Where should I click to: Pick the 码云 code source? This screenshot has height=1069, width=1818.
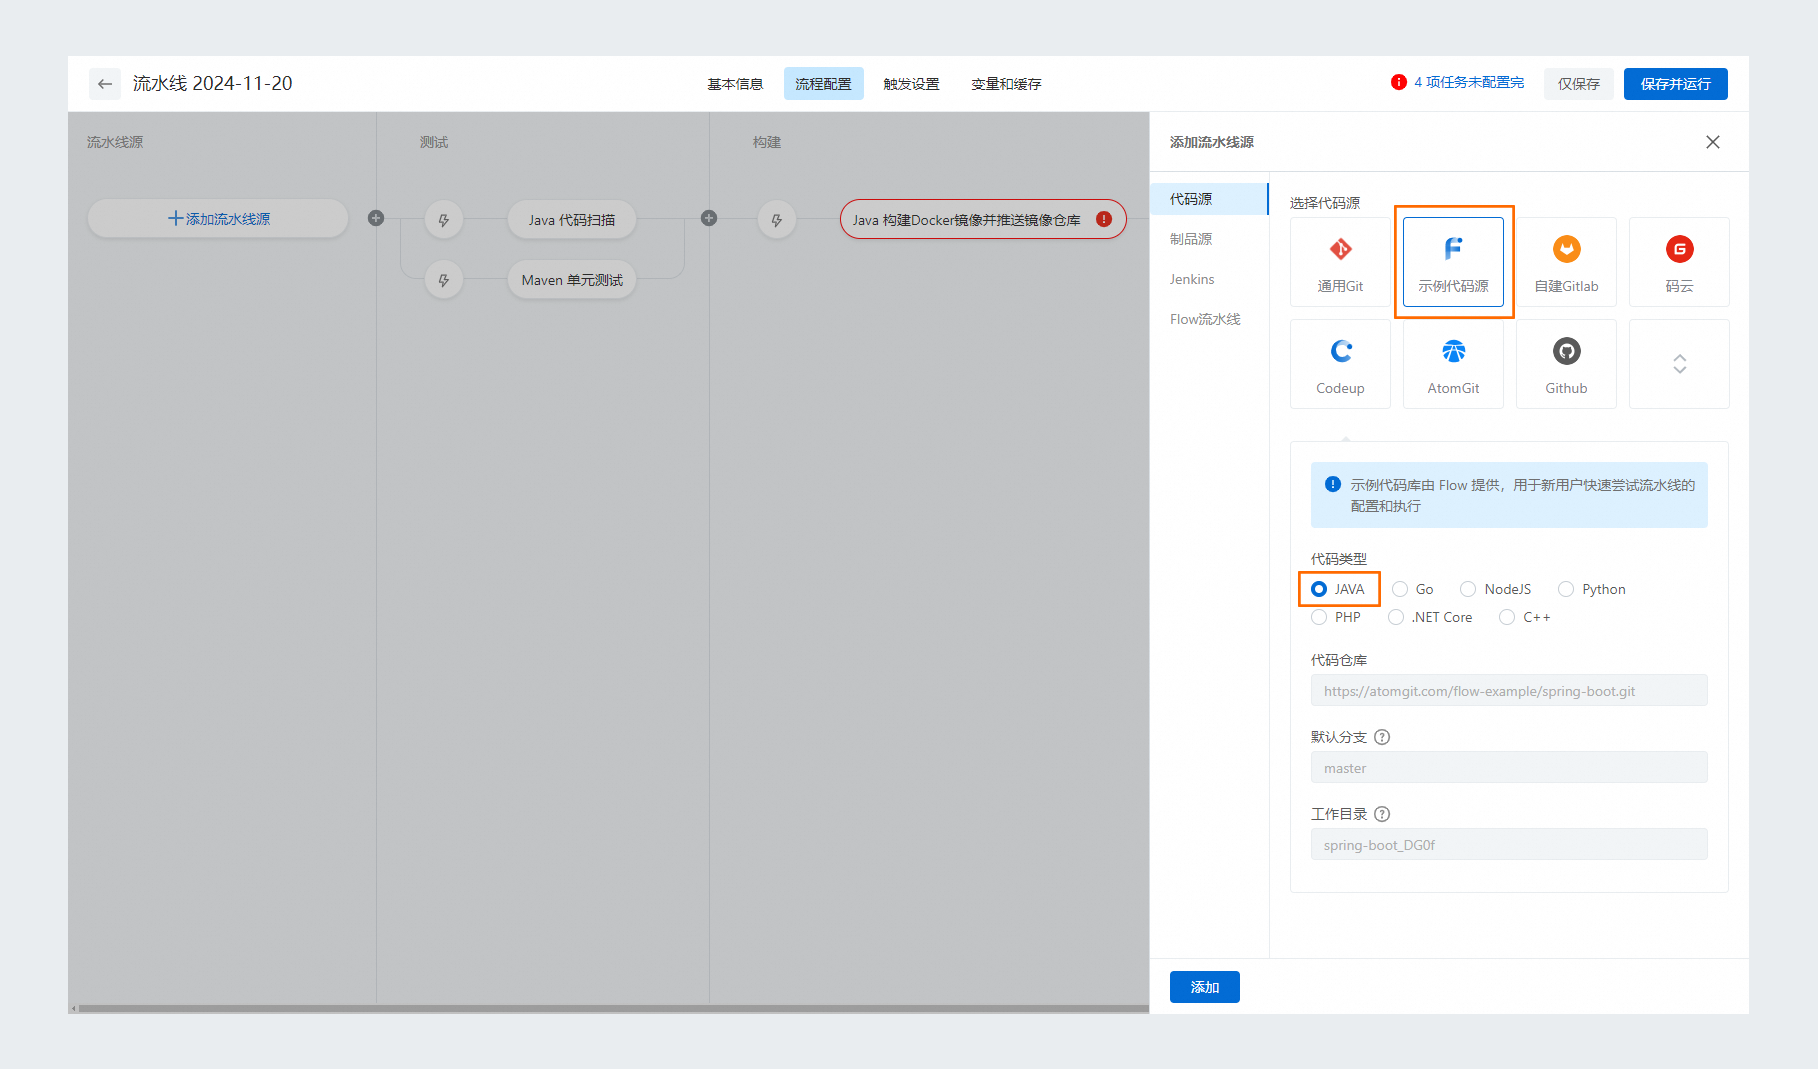pyautogui.click(x=1679, y=262)
